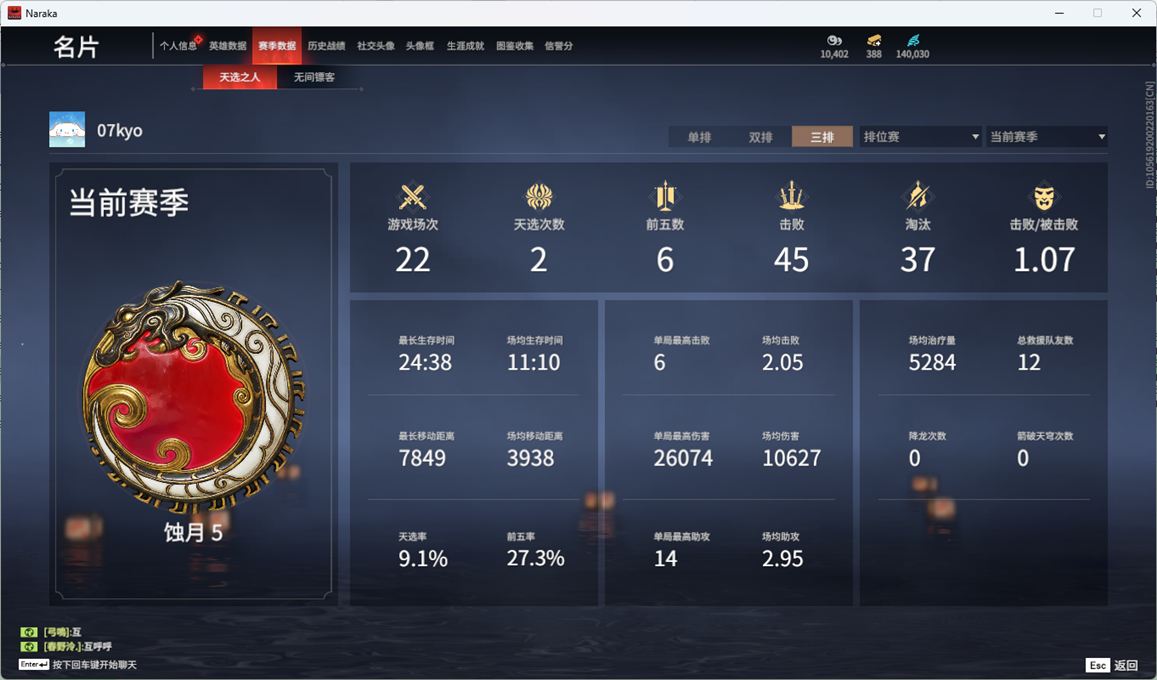The width and height of the screenshot is (1157, 680).
Task: Click the lotus 天选次数 icon
Action: pyautogui.click(x=539, y=197)
